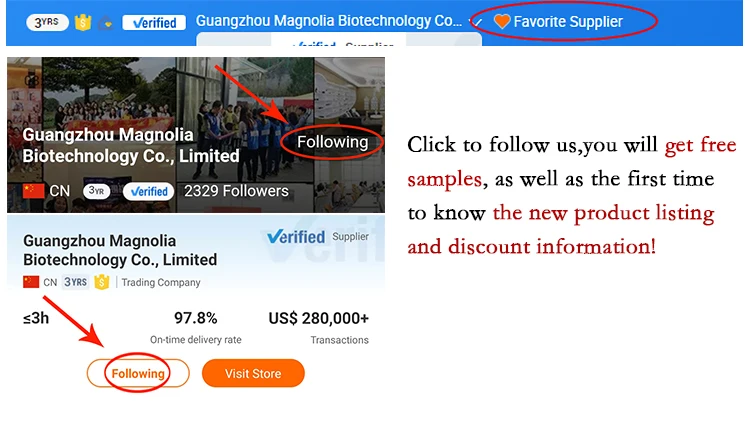This screenshot has height=424, width=750.
Task: Click the Verified pill beside 2329 Followers
Action: [149, 191]
